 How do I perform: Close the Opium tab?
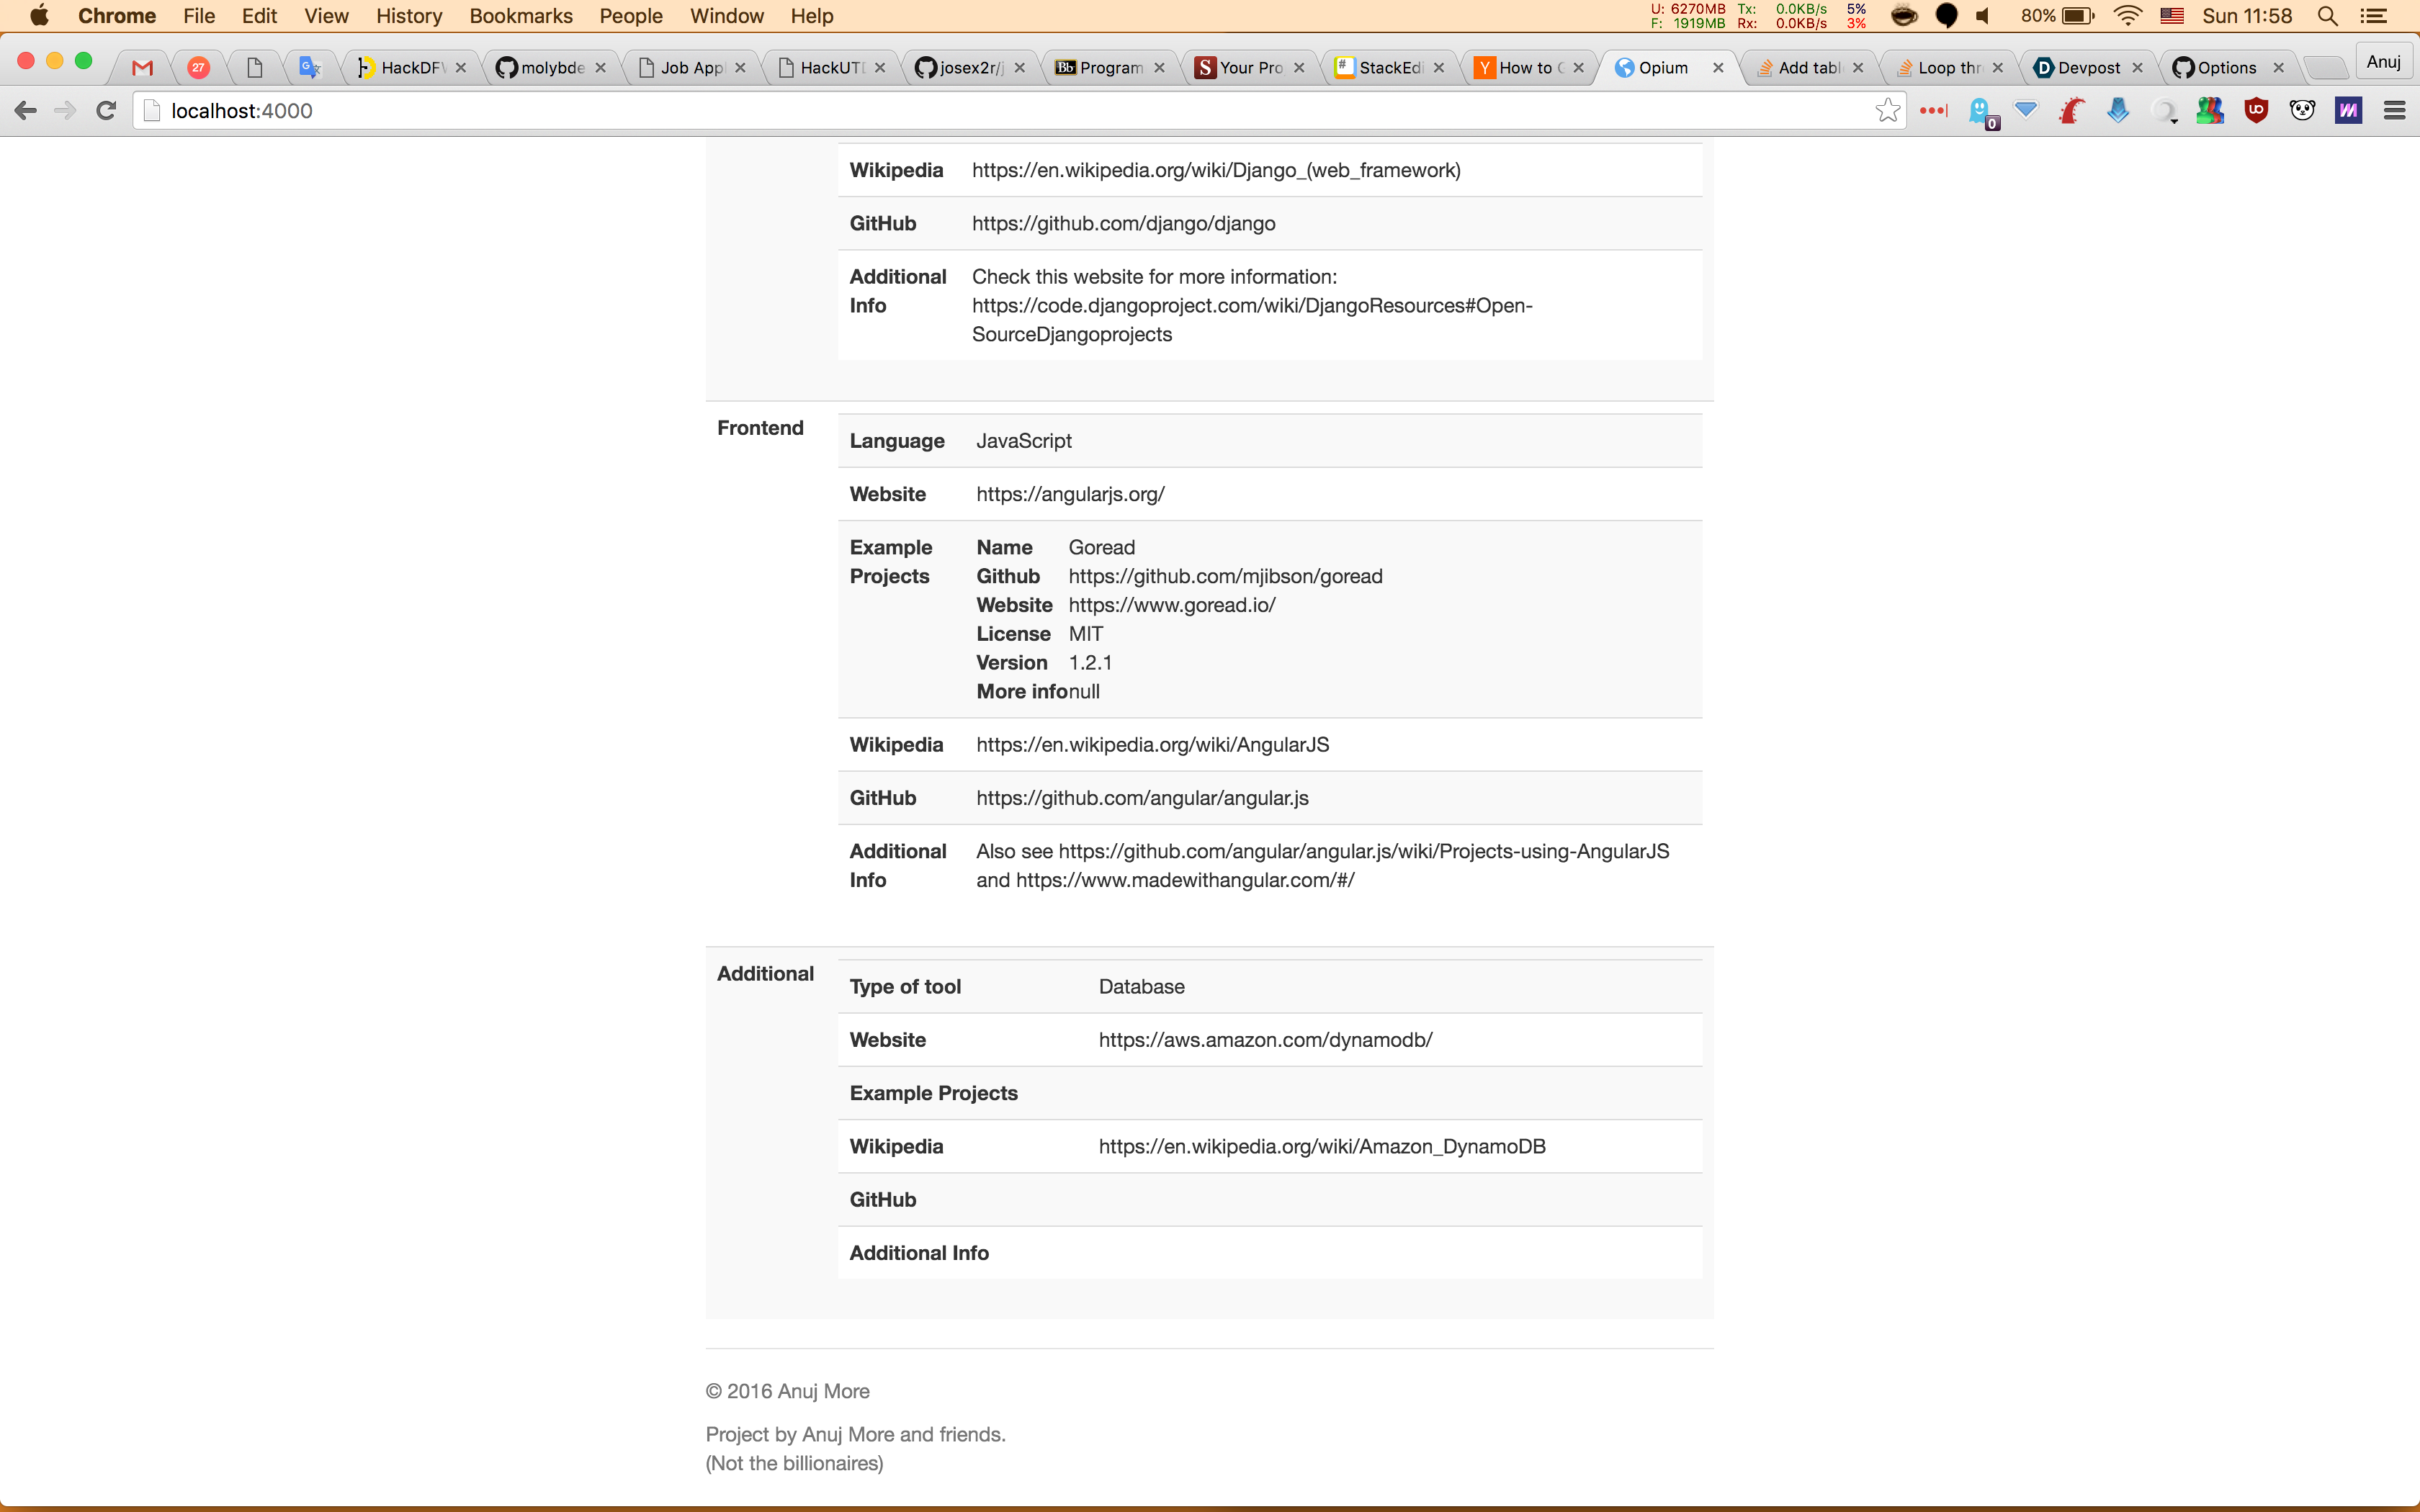[1718, 68]
